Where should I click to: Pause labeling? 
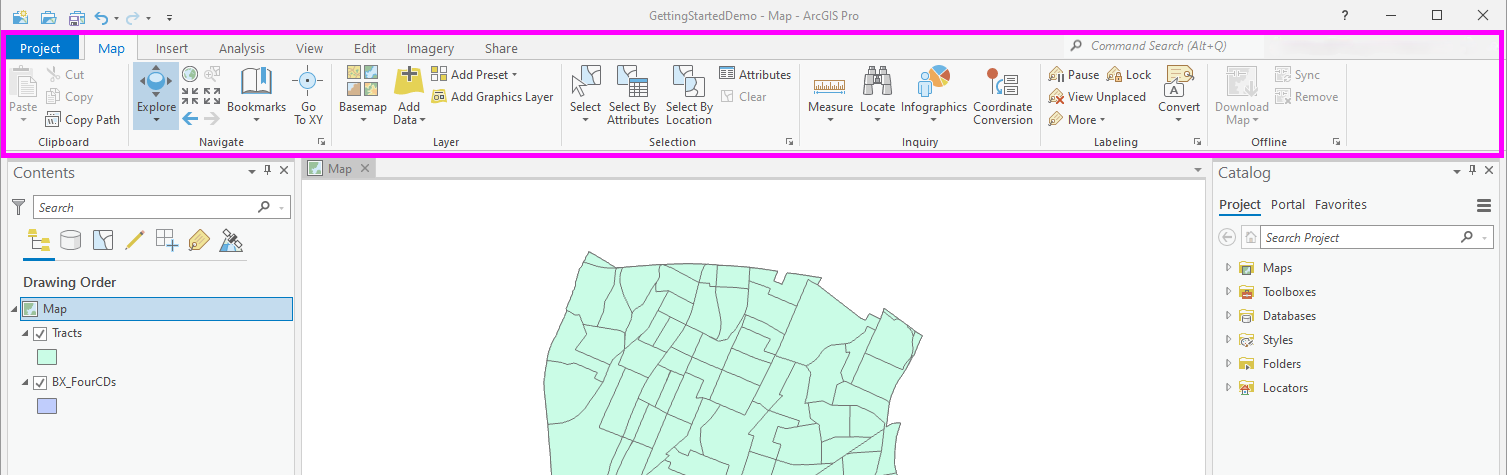(x=1073, y=75)
